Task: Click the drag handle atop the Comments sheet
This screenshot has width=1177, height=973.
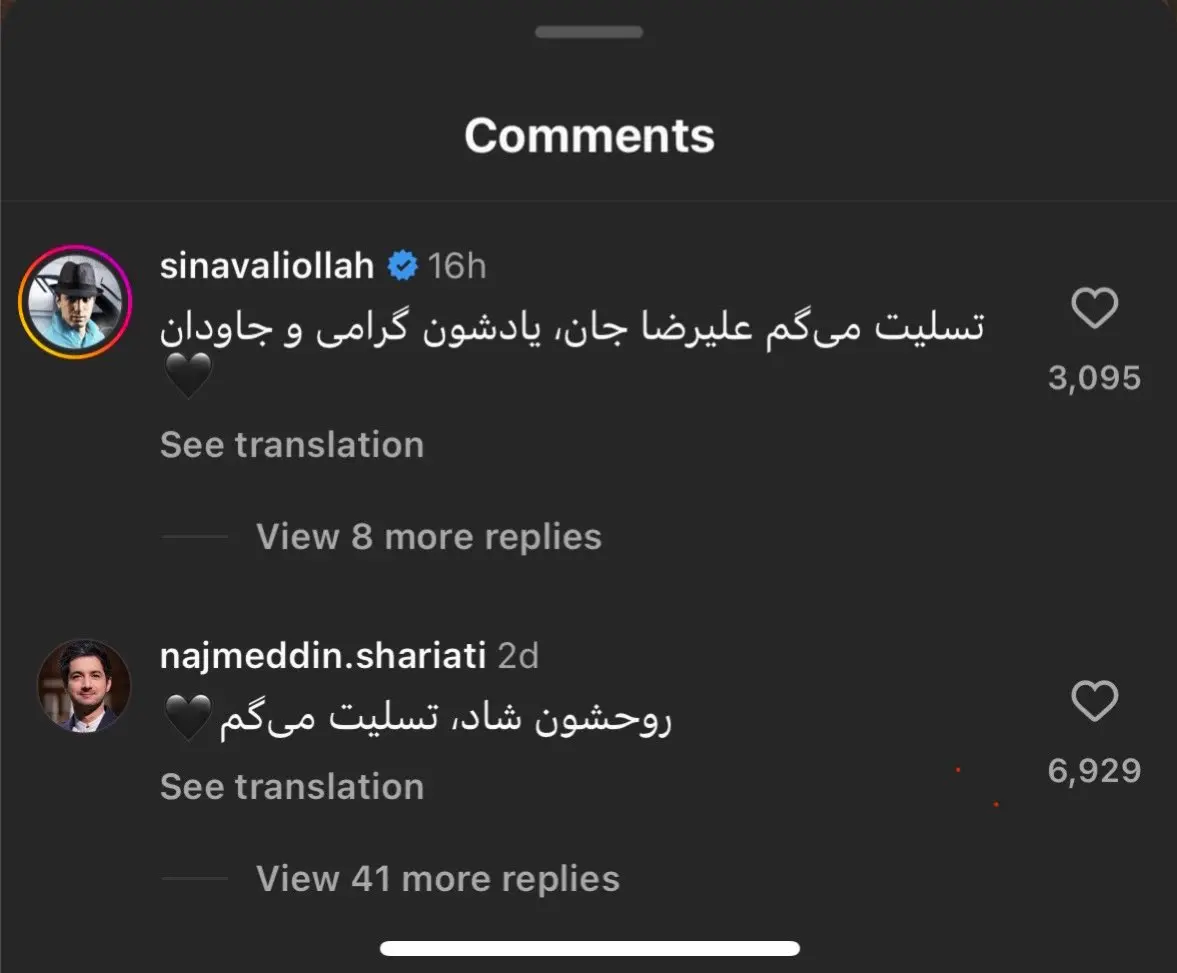Action: click(x=588, y=32)
